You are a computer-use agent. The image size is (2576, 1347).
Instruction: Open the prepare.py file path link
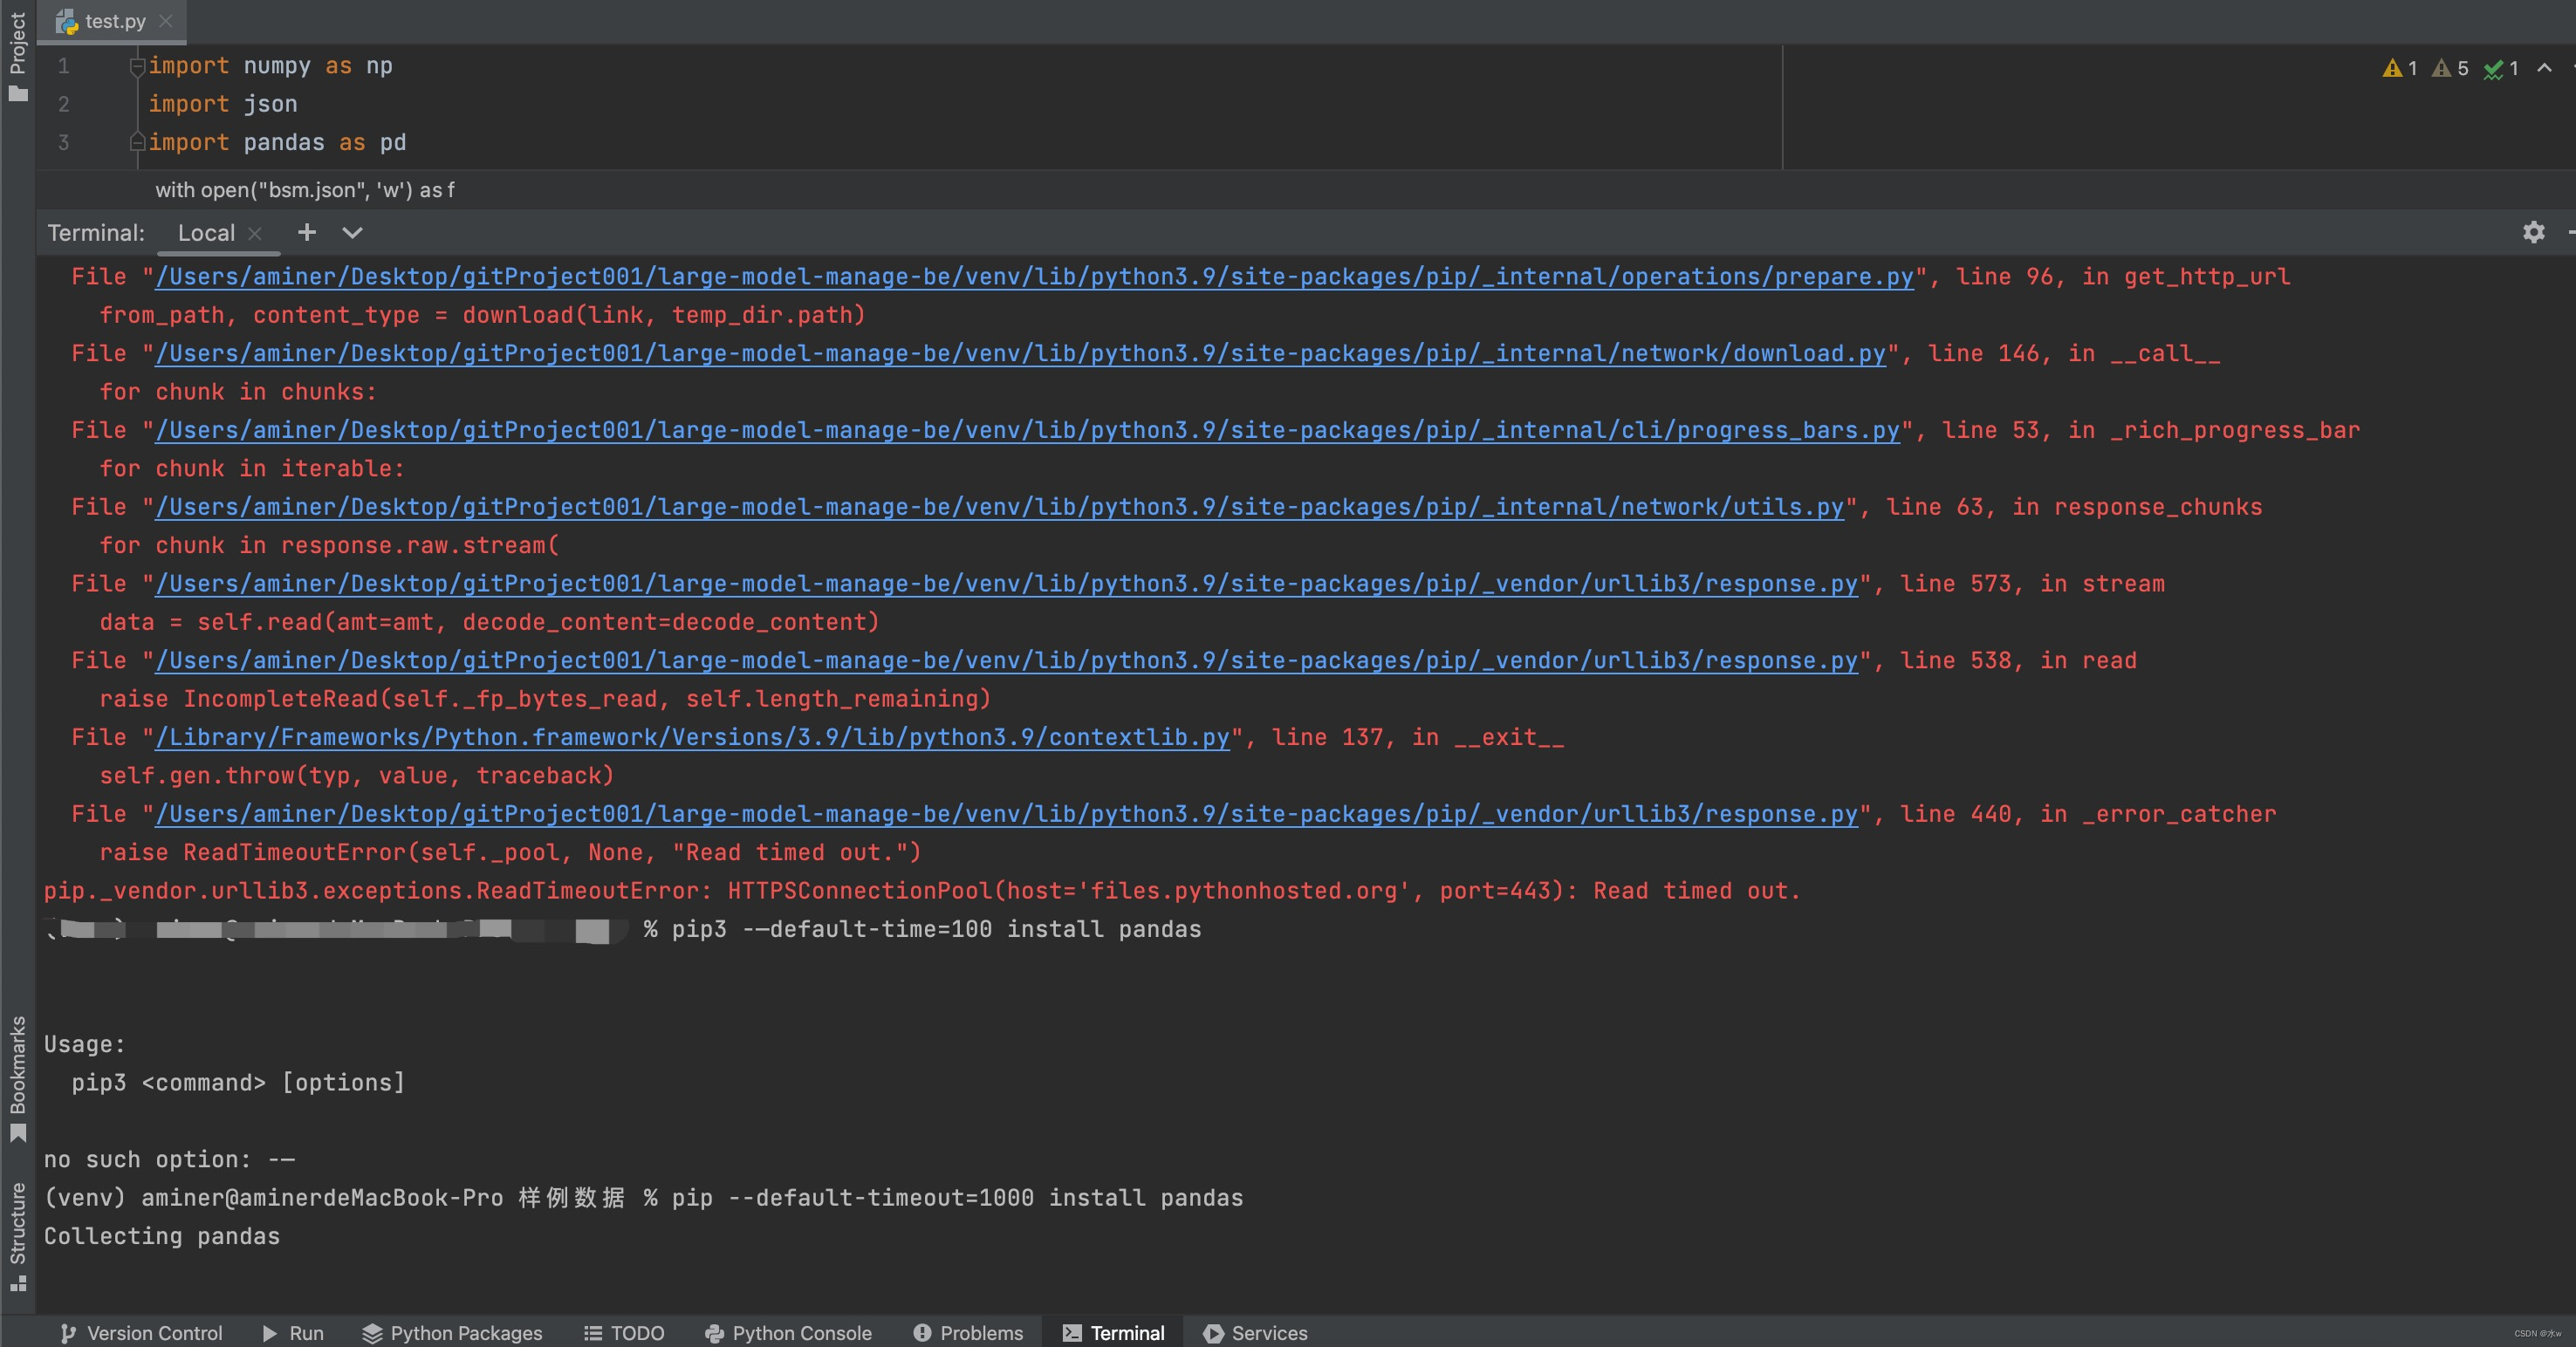pyautogui.click(x=1034, y=277)
